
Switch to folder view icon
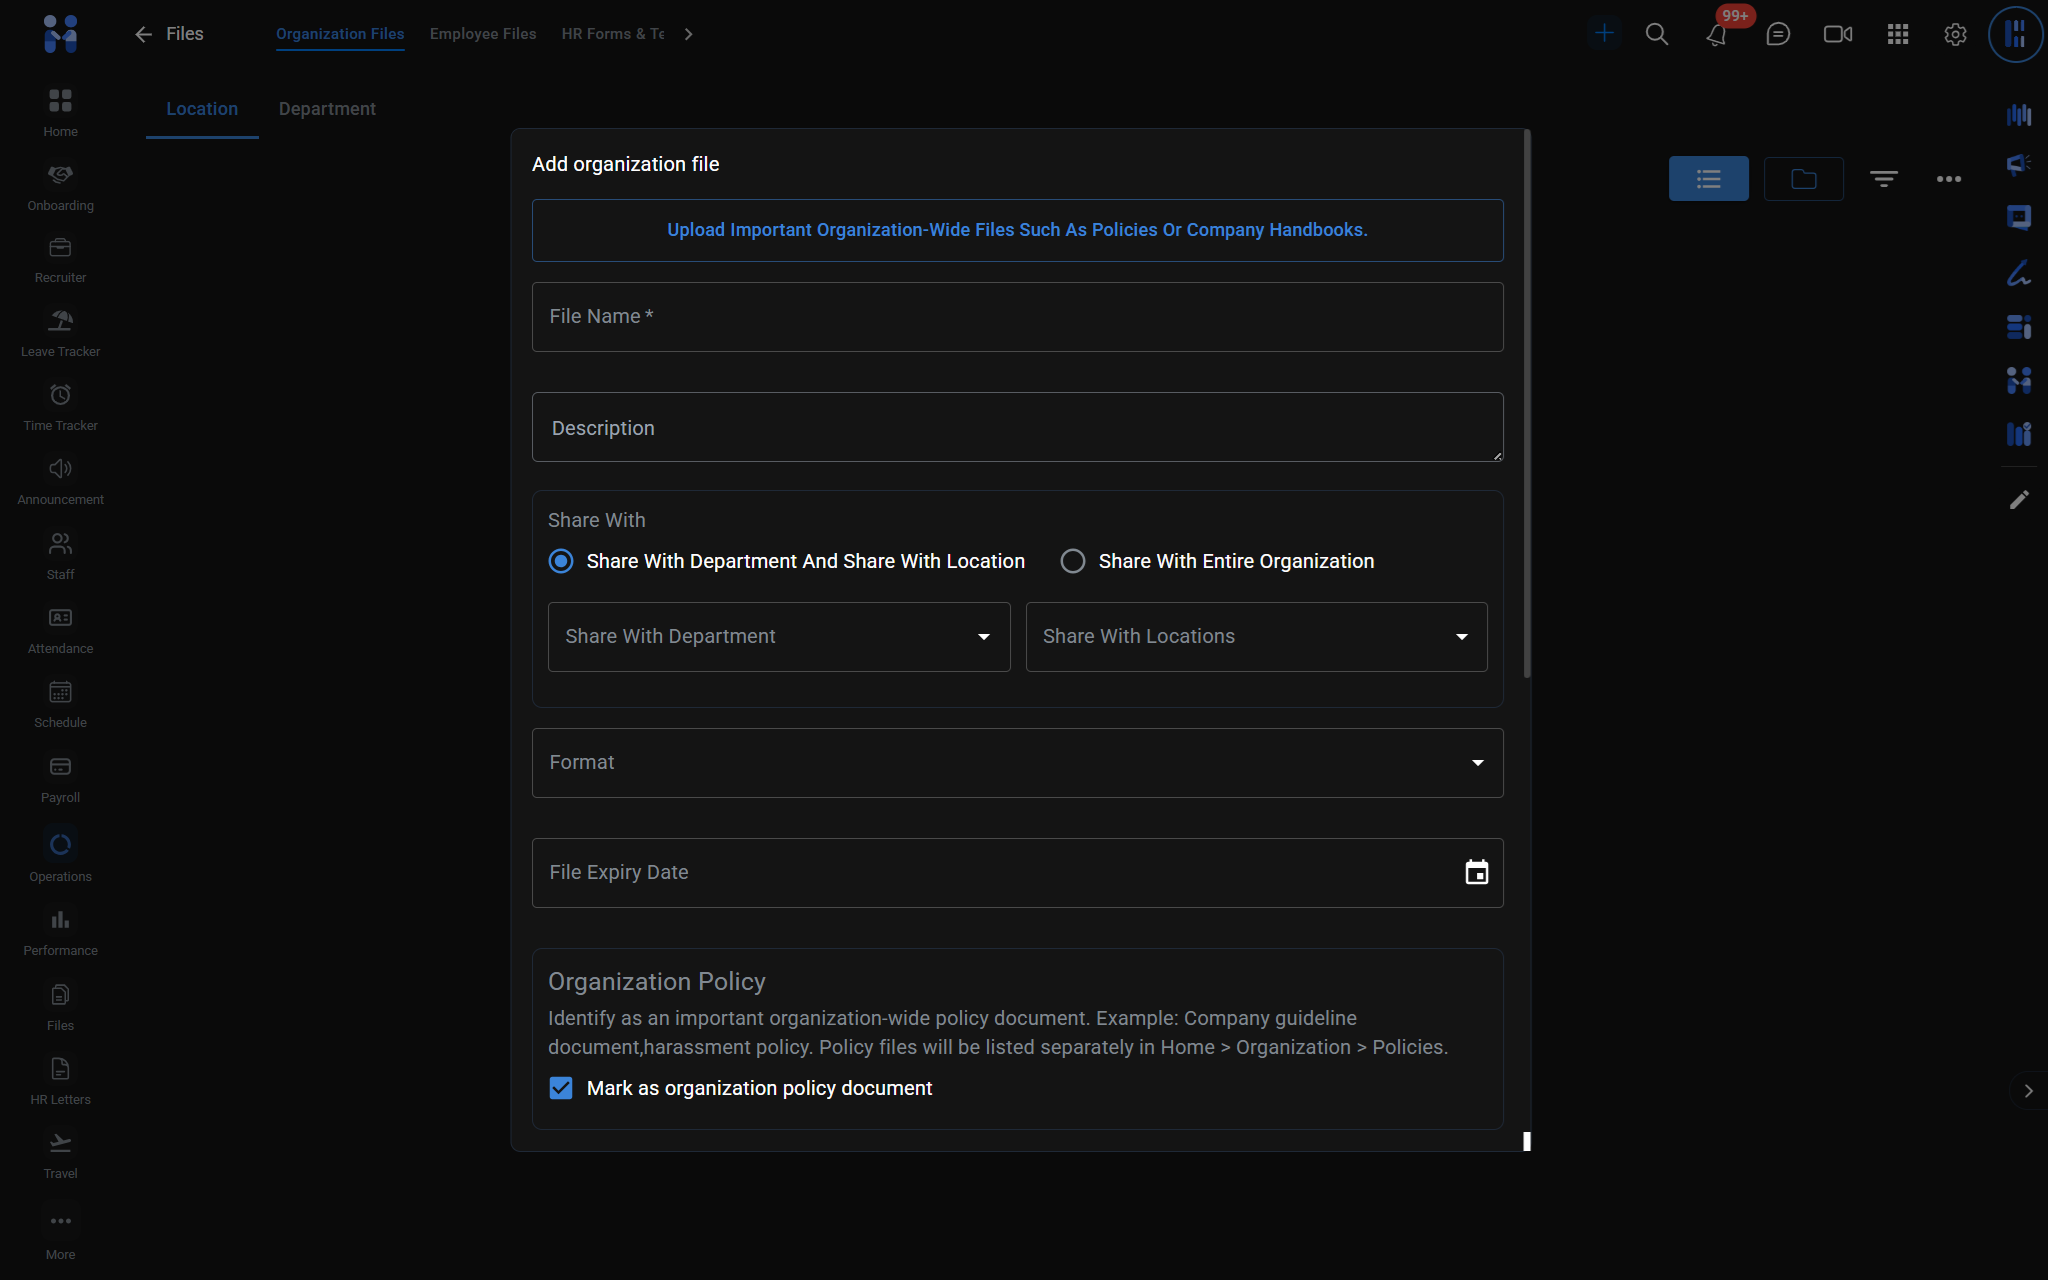coord(1803,179)
